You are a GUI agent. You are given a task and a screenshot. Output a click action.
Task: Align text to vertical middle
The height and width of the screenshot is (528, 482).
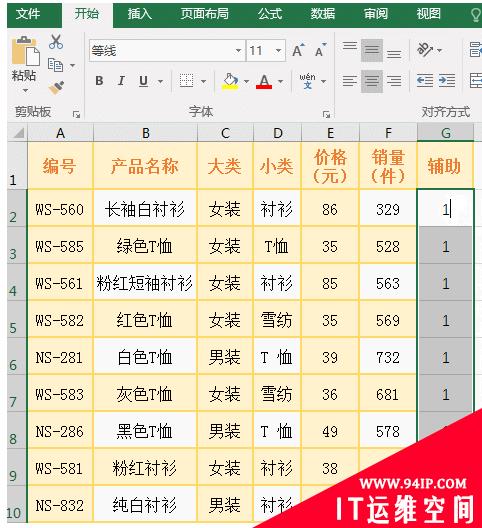[x=372, y=51]
